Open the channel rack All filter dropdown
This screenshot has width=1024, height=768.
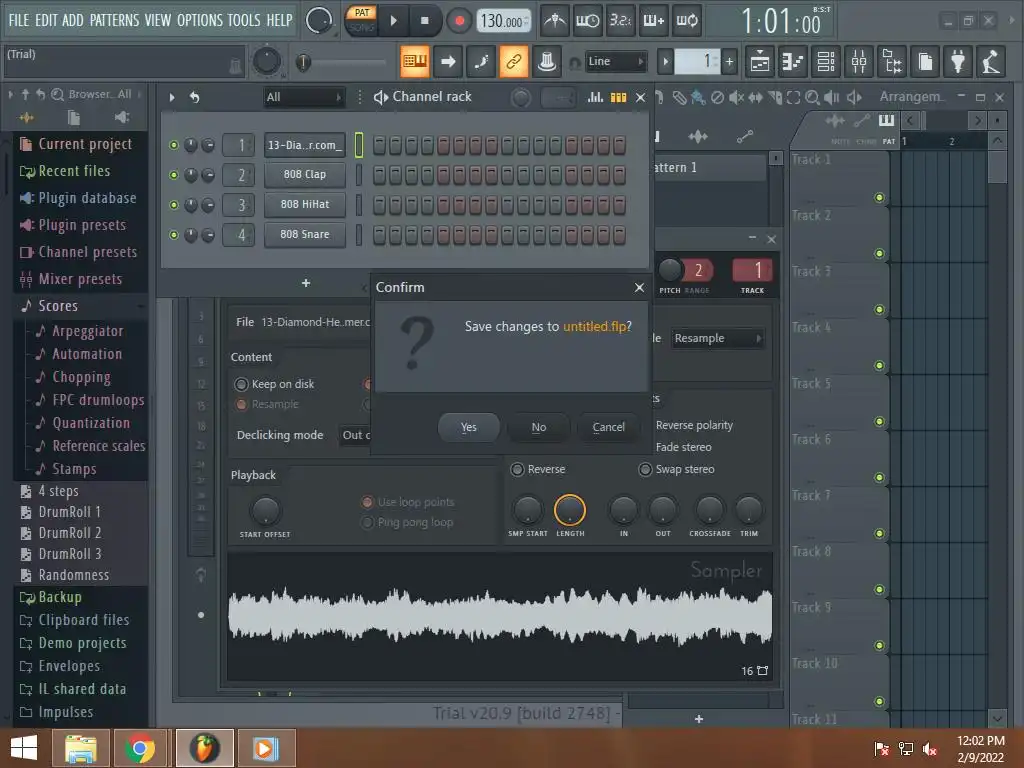click(304, 97)
